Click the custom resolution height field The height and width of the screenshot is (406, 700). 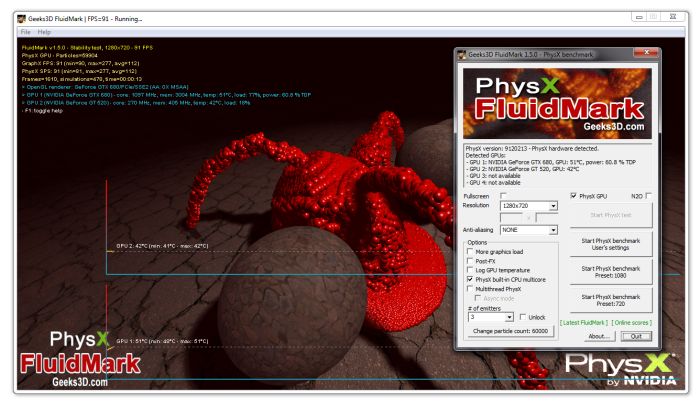pos(547,218)
